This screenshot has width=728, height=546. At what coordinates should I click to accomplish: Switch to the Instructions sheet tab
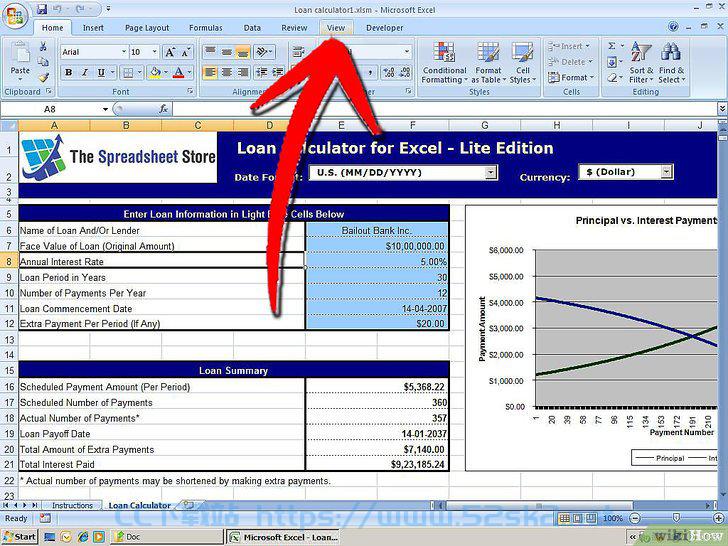pos(72,505)
